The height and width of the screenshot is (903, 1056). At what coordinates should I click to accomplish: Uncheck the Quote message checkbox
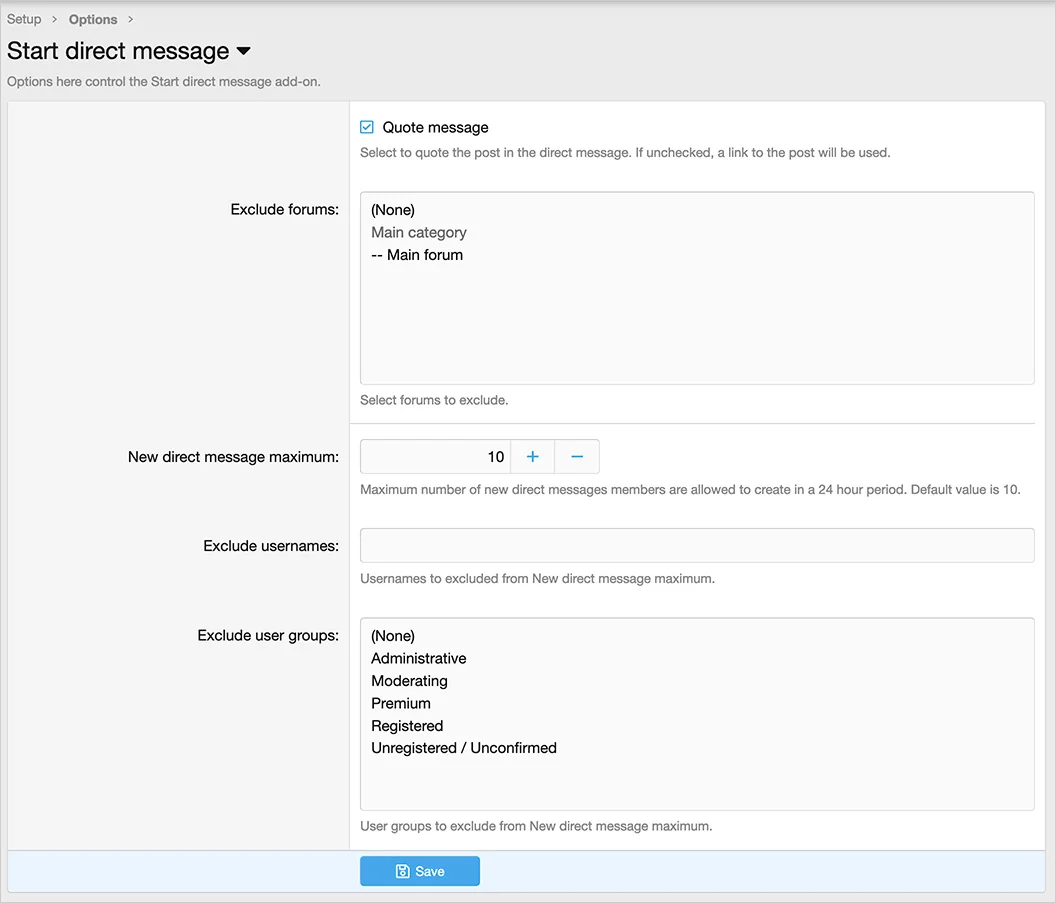pos(367,128)
